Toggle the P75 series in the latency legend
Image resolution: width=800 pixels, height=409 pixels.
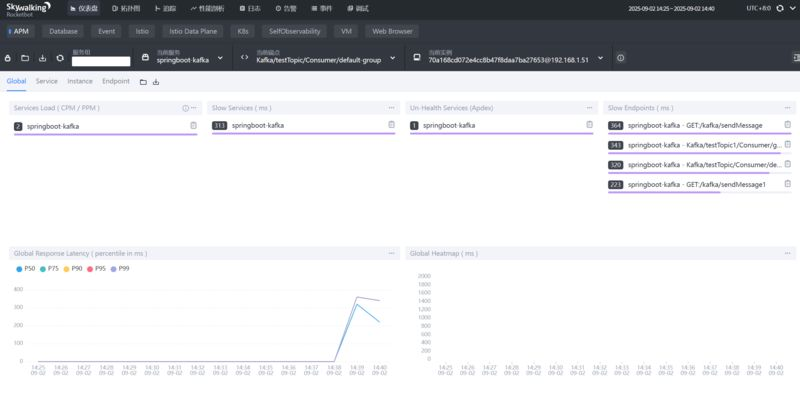[x=49, y=269]
